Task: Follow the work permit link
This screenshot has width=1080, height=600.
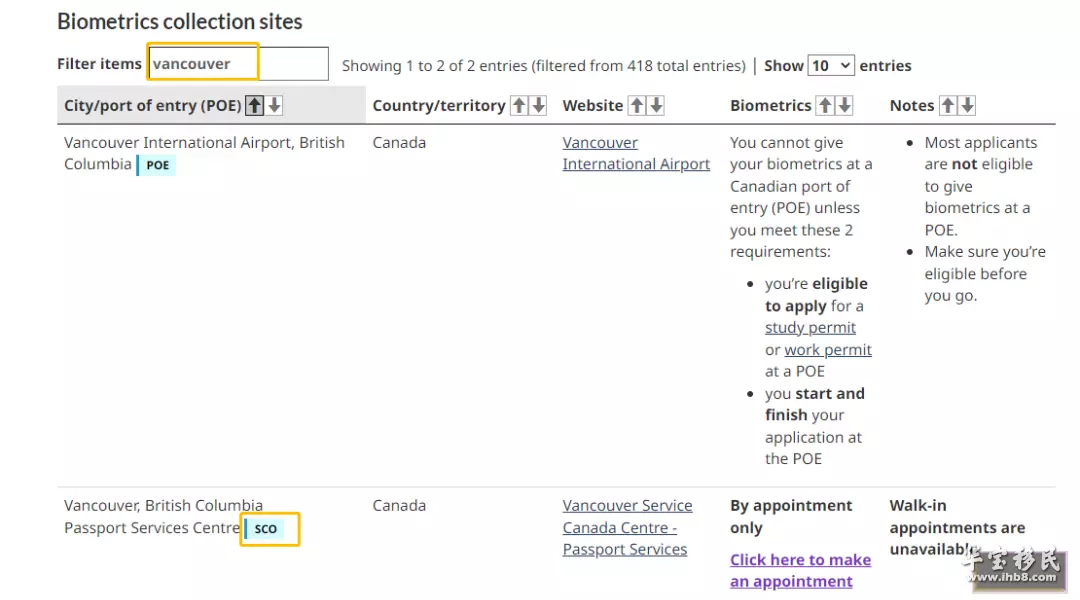Action: pos(828,349)
